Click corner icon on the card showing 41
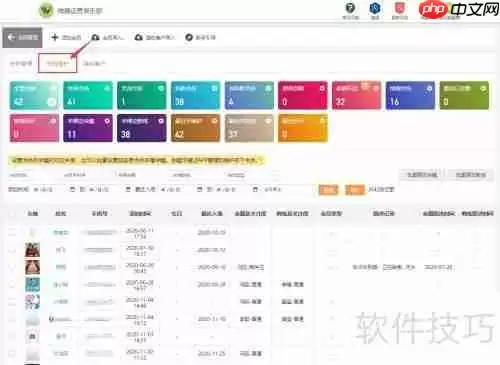This screenshot has height=365, width=500. 107,88
